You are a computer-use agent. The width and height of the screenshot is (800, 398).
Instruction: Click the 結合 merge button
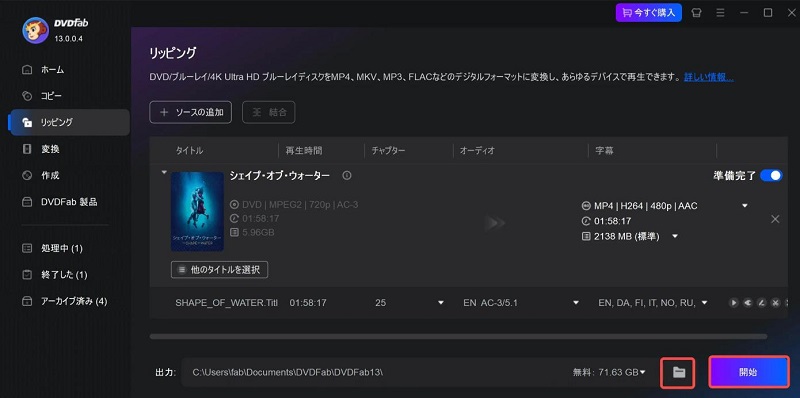coord(268,112)
